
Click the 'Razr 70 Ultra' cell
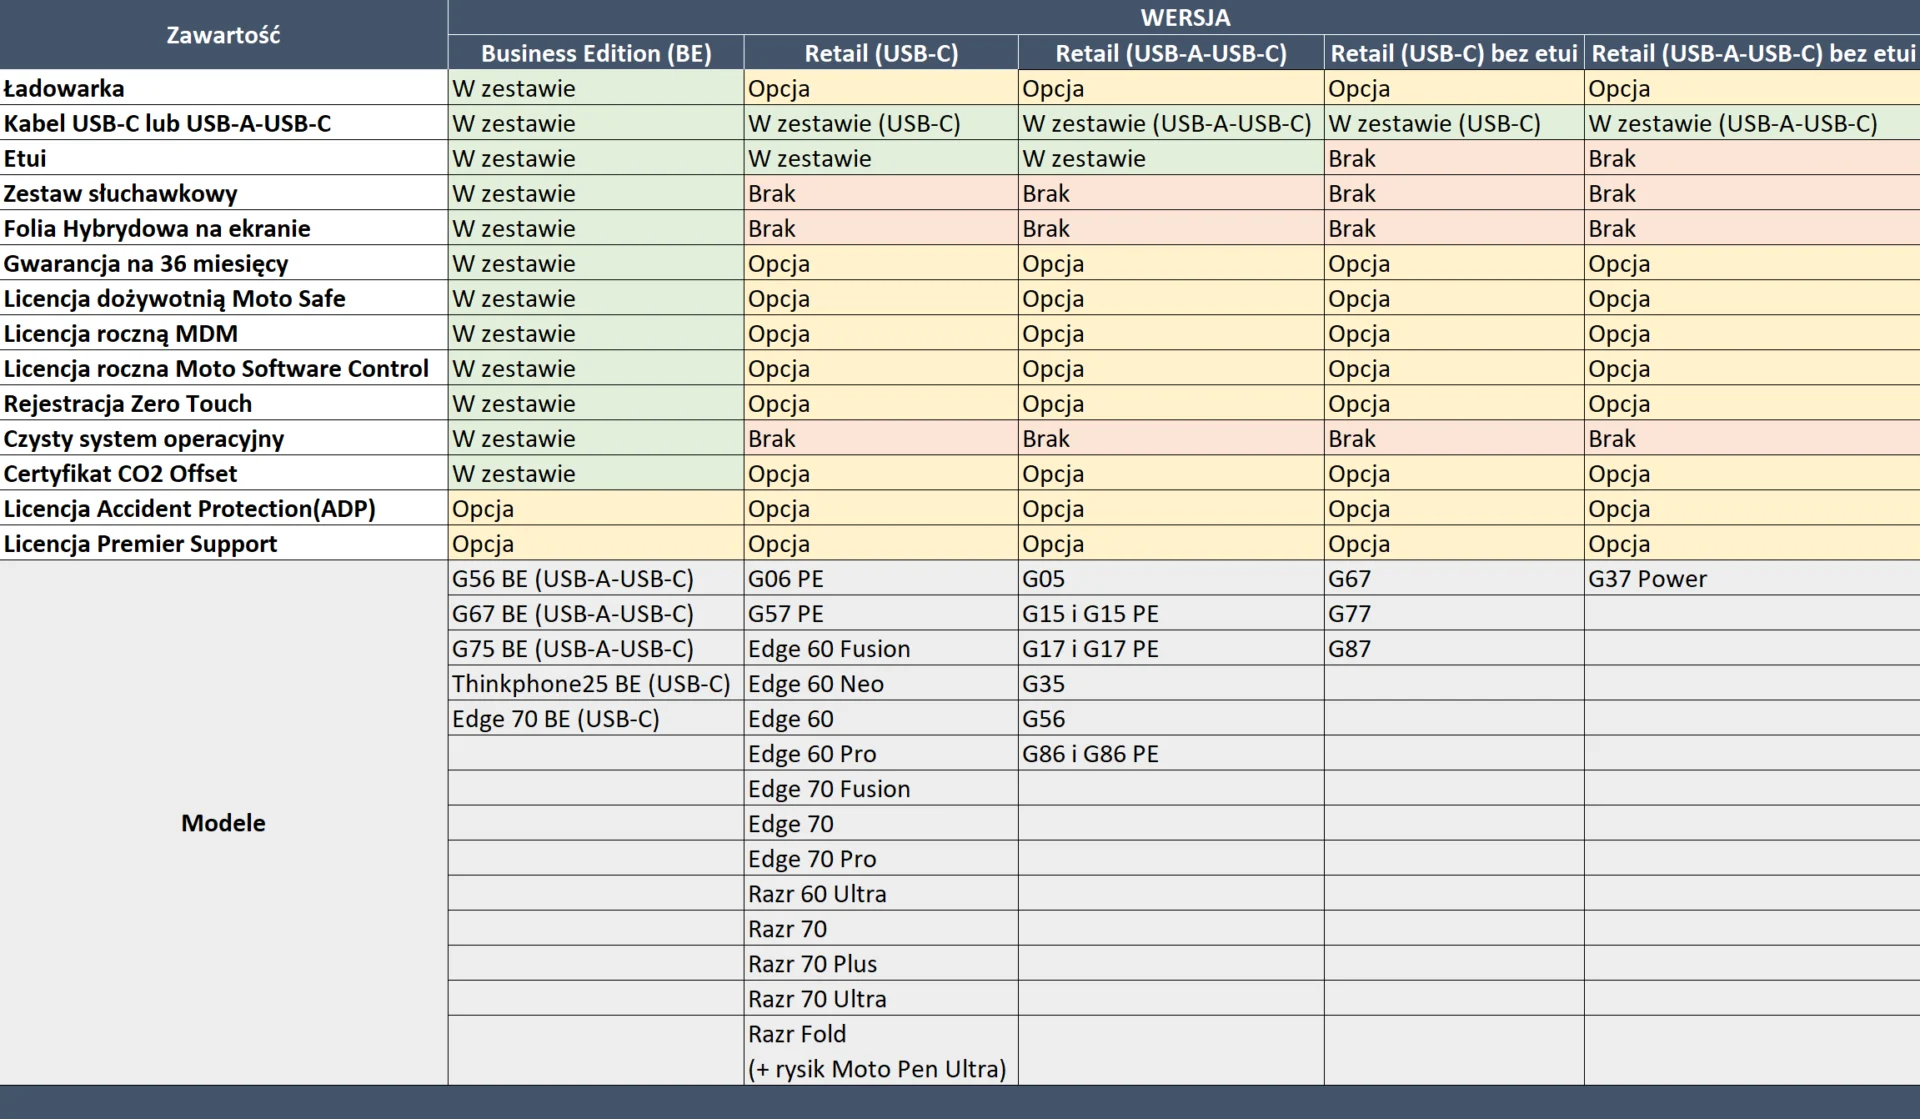881,998
